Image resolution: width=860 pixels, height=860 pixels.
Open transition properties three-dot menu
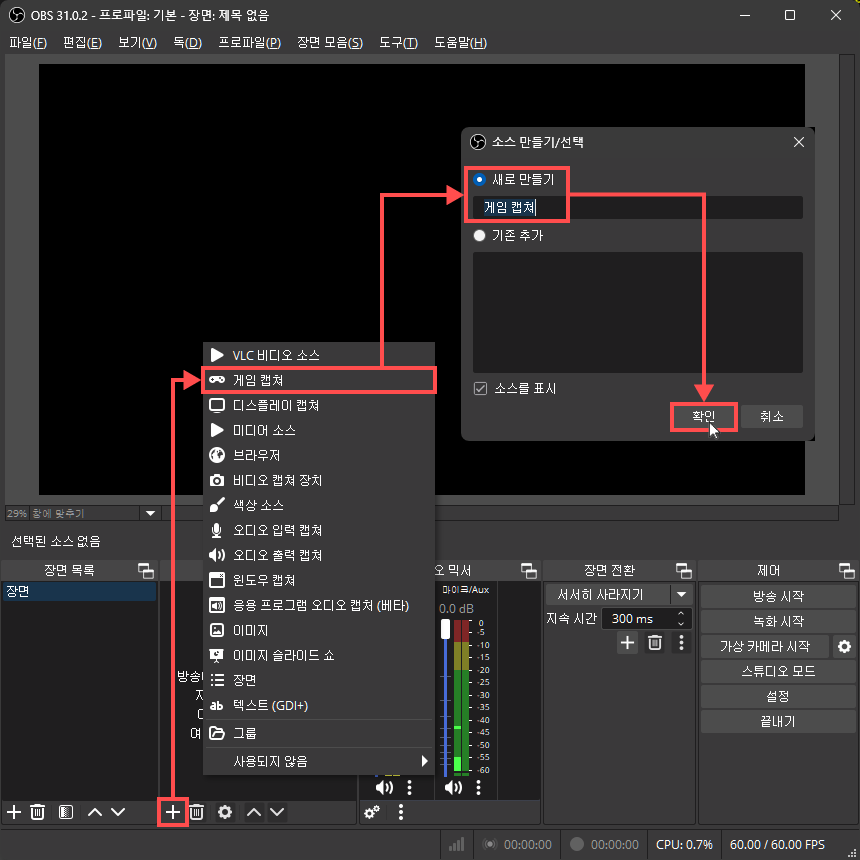pos(681,642)
